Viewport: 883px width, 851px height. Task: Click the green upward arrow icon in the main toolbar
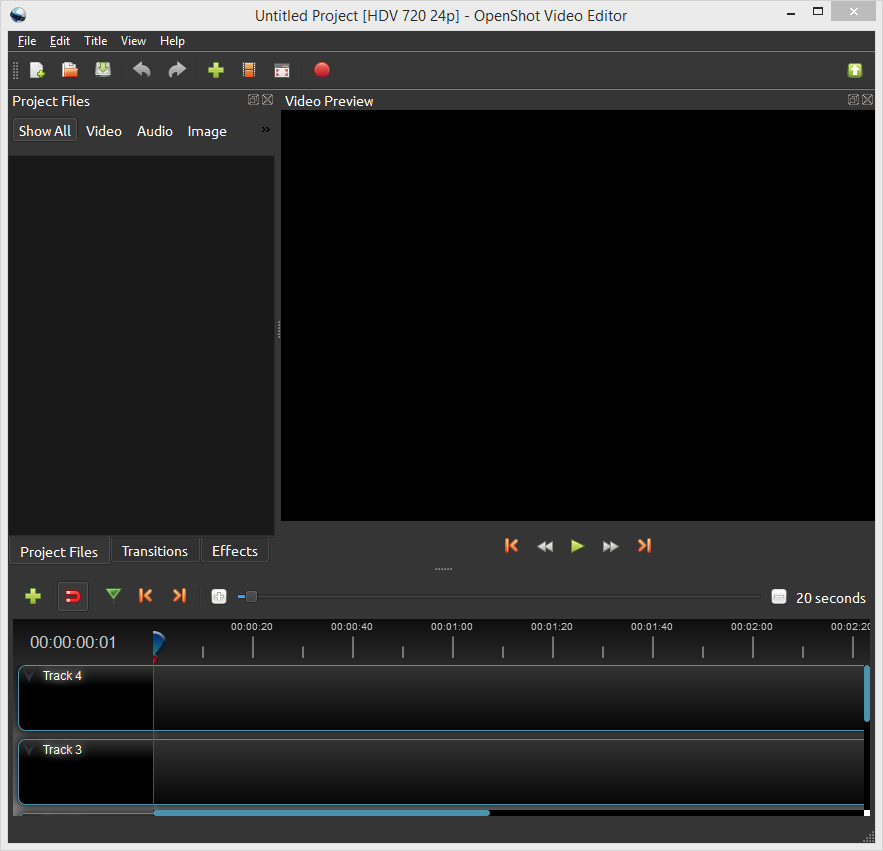(855, 70)
